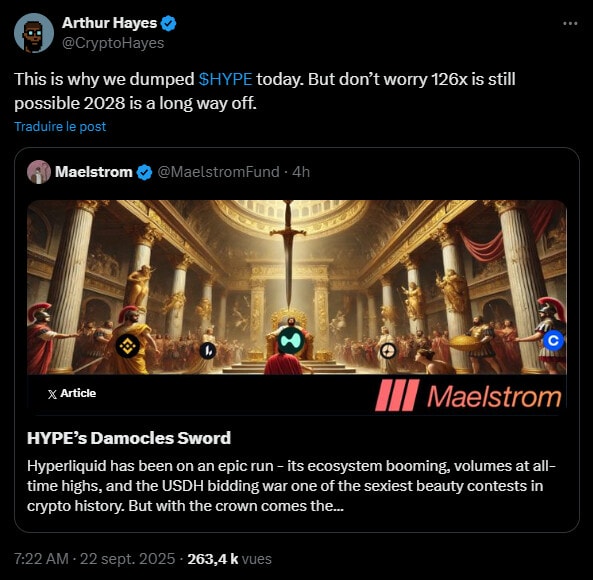Image resolution: width=593 pixels, height=580 pixels.
Task: Click the blue Coinbase logo in image
Action: (x=553, y=341)
